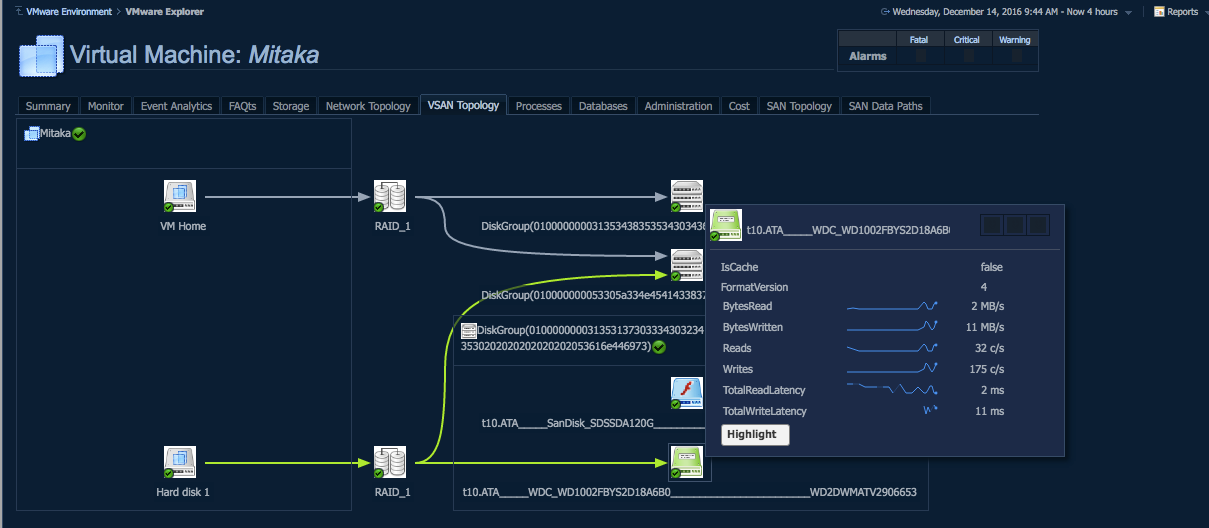This screenshot has height=528, width=1209.
Task: Switch to the SAN Data Paths tab
Action: click(887, 106)
